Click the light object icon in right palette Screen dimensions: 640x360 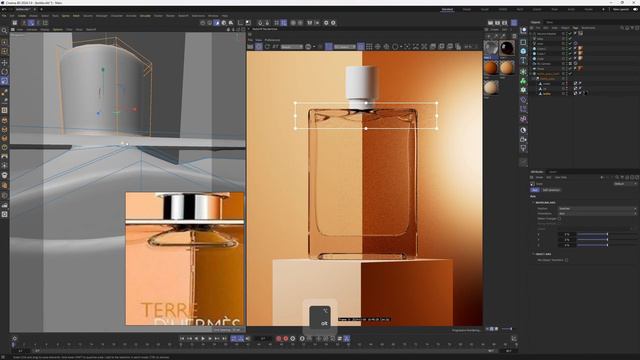[x=523, y=149]
